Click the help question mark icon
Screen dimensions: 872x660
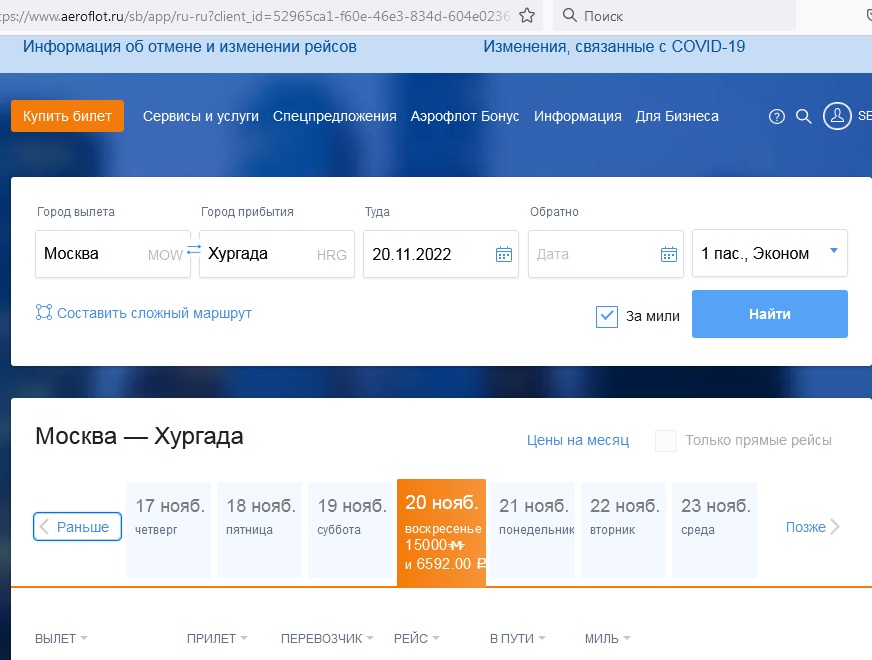[777, 117]
